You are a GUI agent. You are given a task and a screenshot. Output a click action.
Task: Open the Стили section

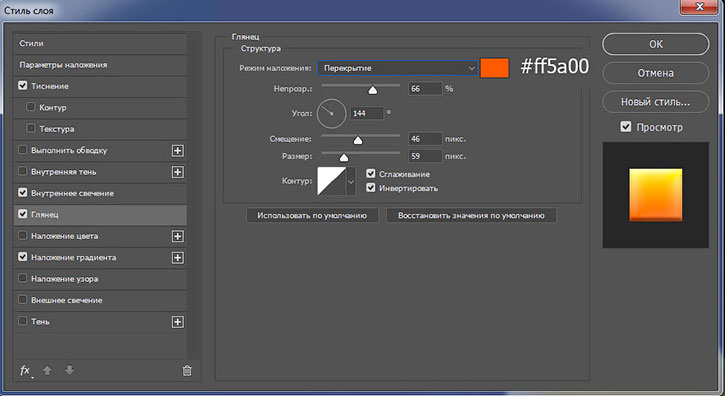click(100, 43)
